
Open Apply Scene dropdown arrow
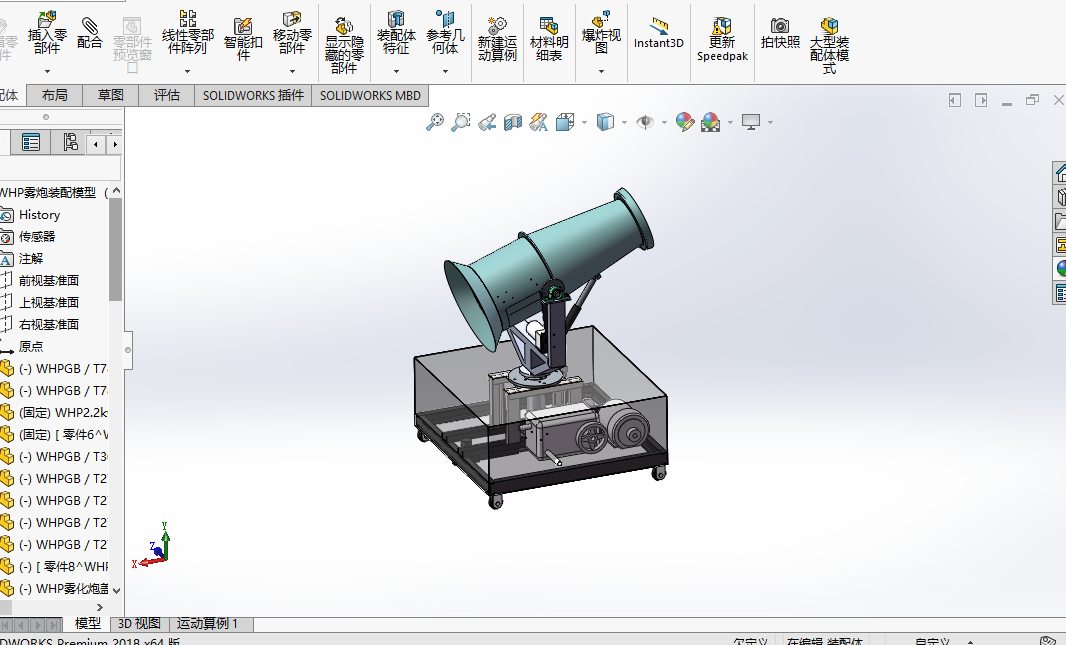point(730,123)
